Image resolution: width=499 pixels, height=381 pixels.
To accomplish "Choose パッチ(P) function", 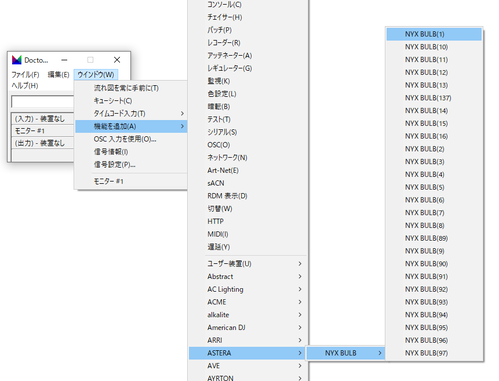I will point(248,30).
